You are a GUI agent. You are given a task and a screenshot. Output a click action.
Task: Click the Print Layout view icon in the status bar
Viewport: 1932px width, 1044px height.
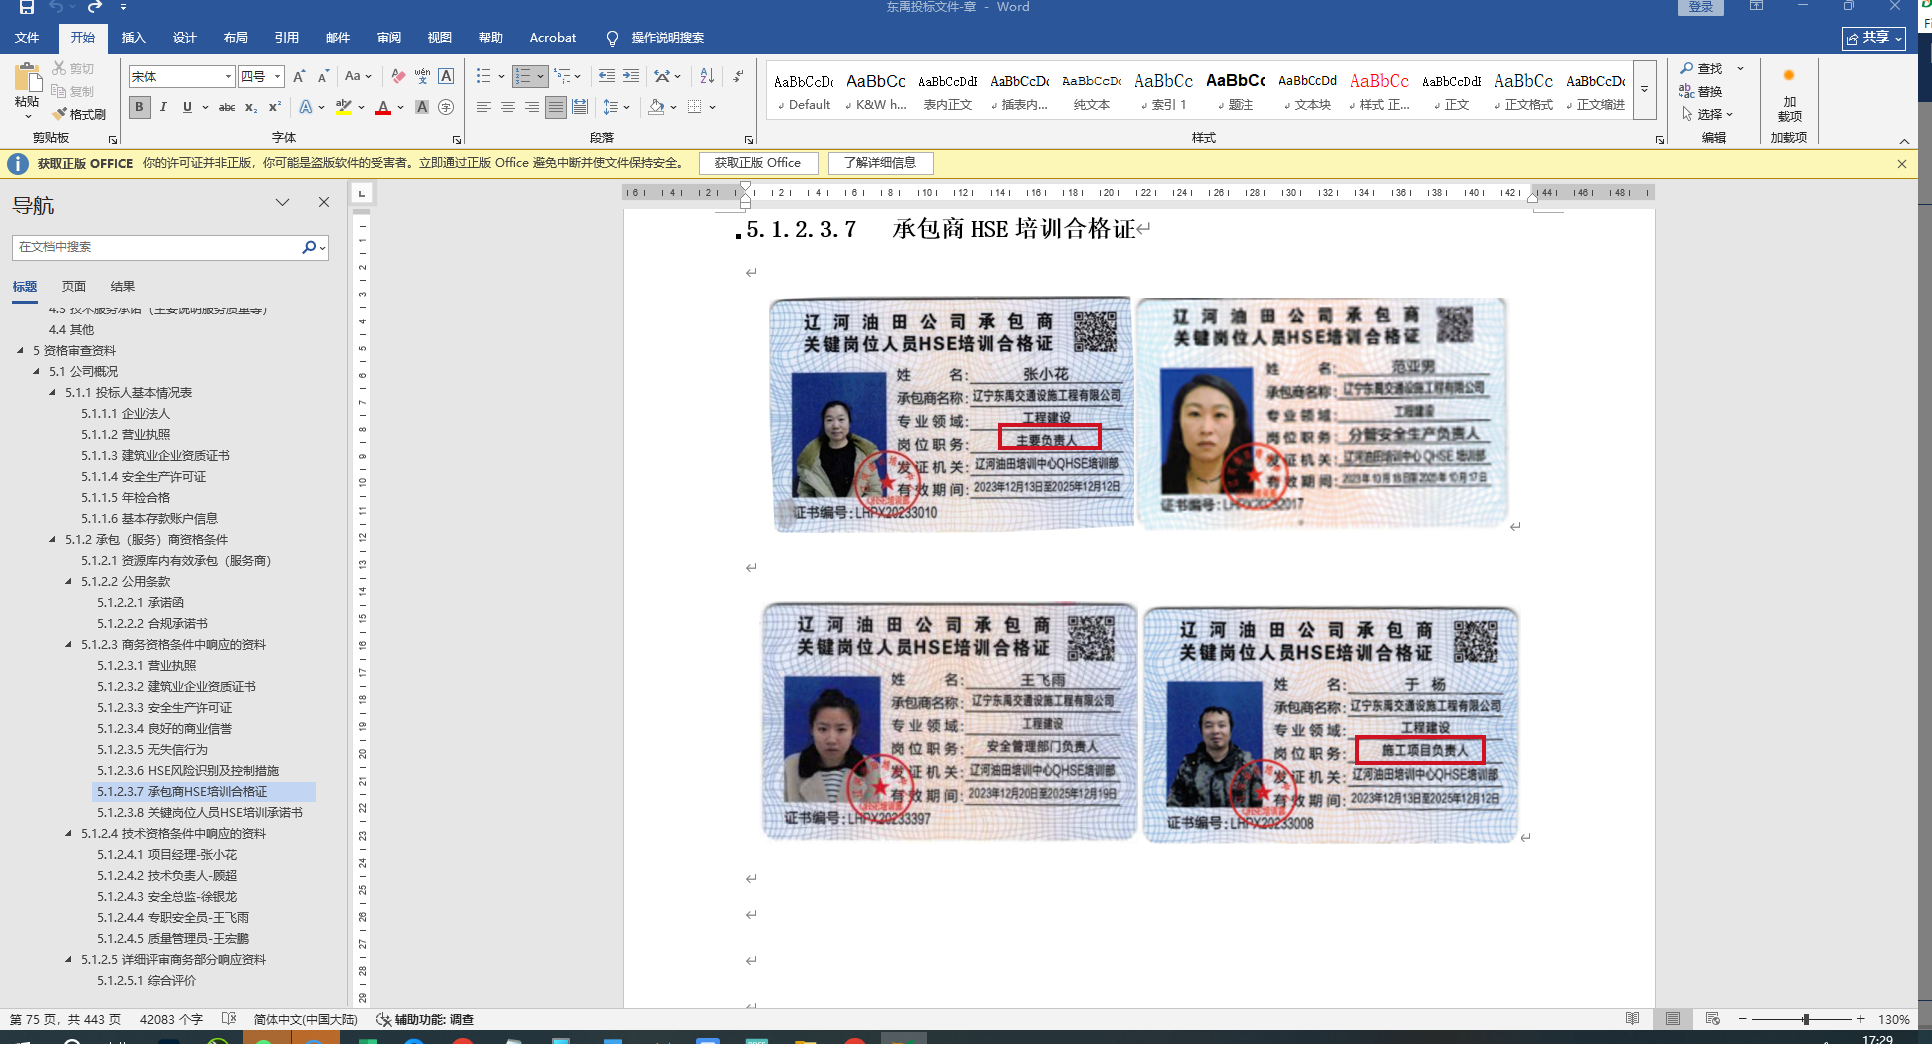pos(1673,1019)
